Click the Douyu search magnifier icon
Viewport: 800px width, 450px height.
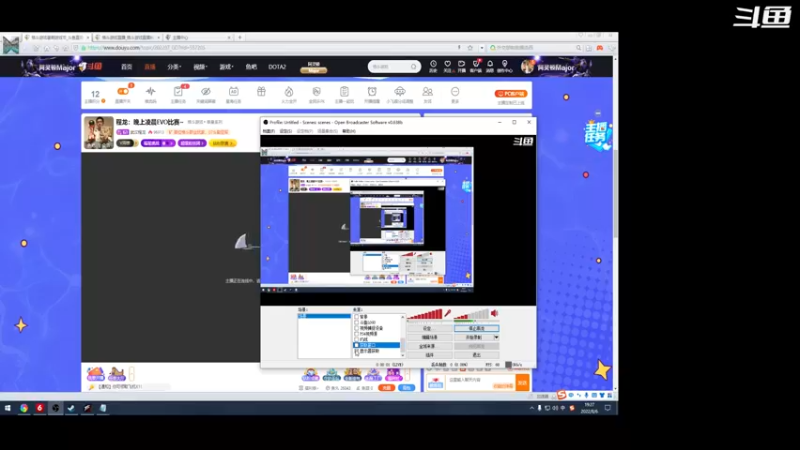point(414,66)
